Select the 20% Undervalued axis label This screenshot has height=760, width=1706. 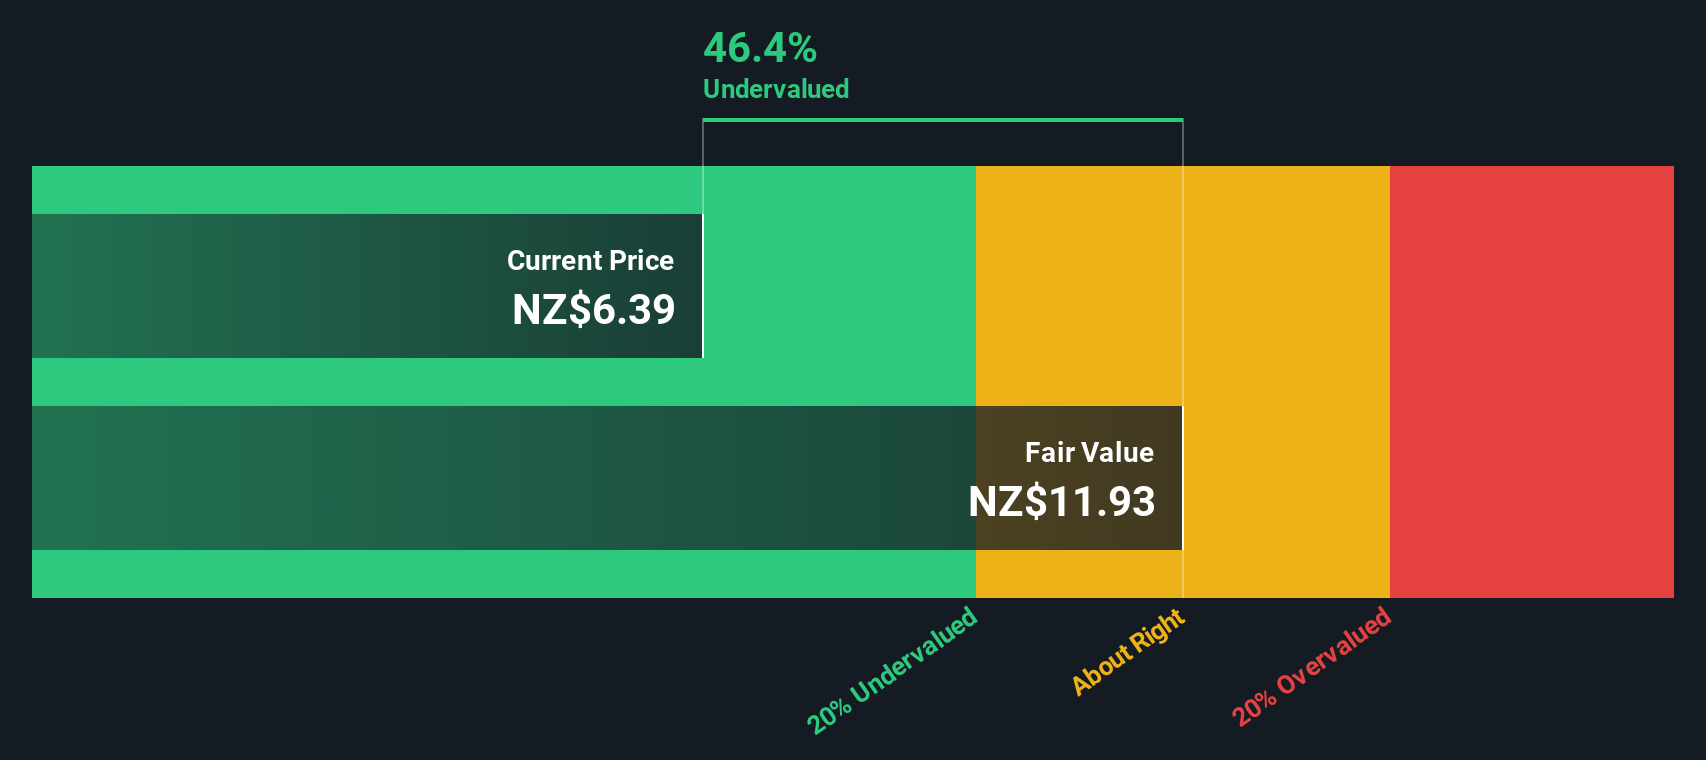click(892, 670)
